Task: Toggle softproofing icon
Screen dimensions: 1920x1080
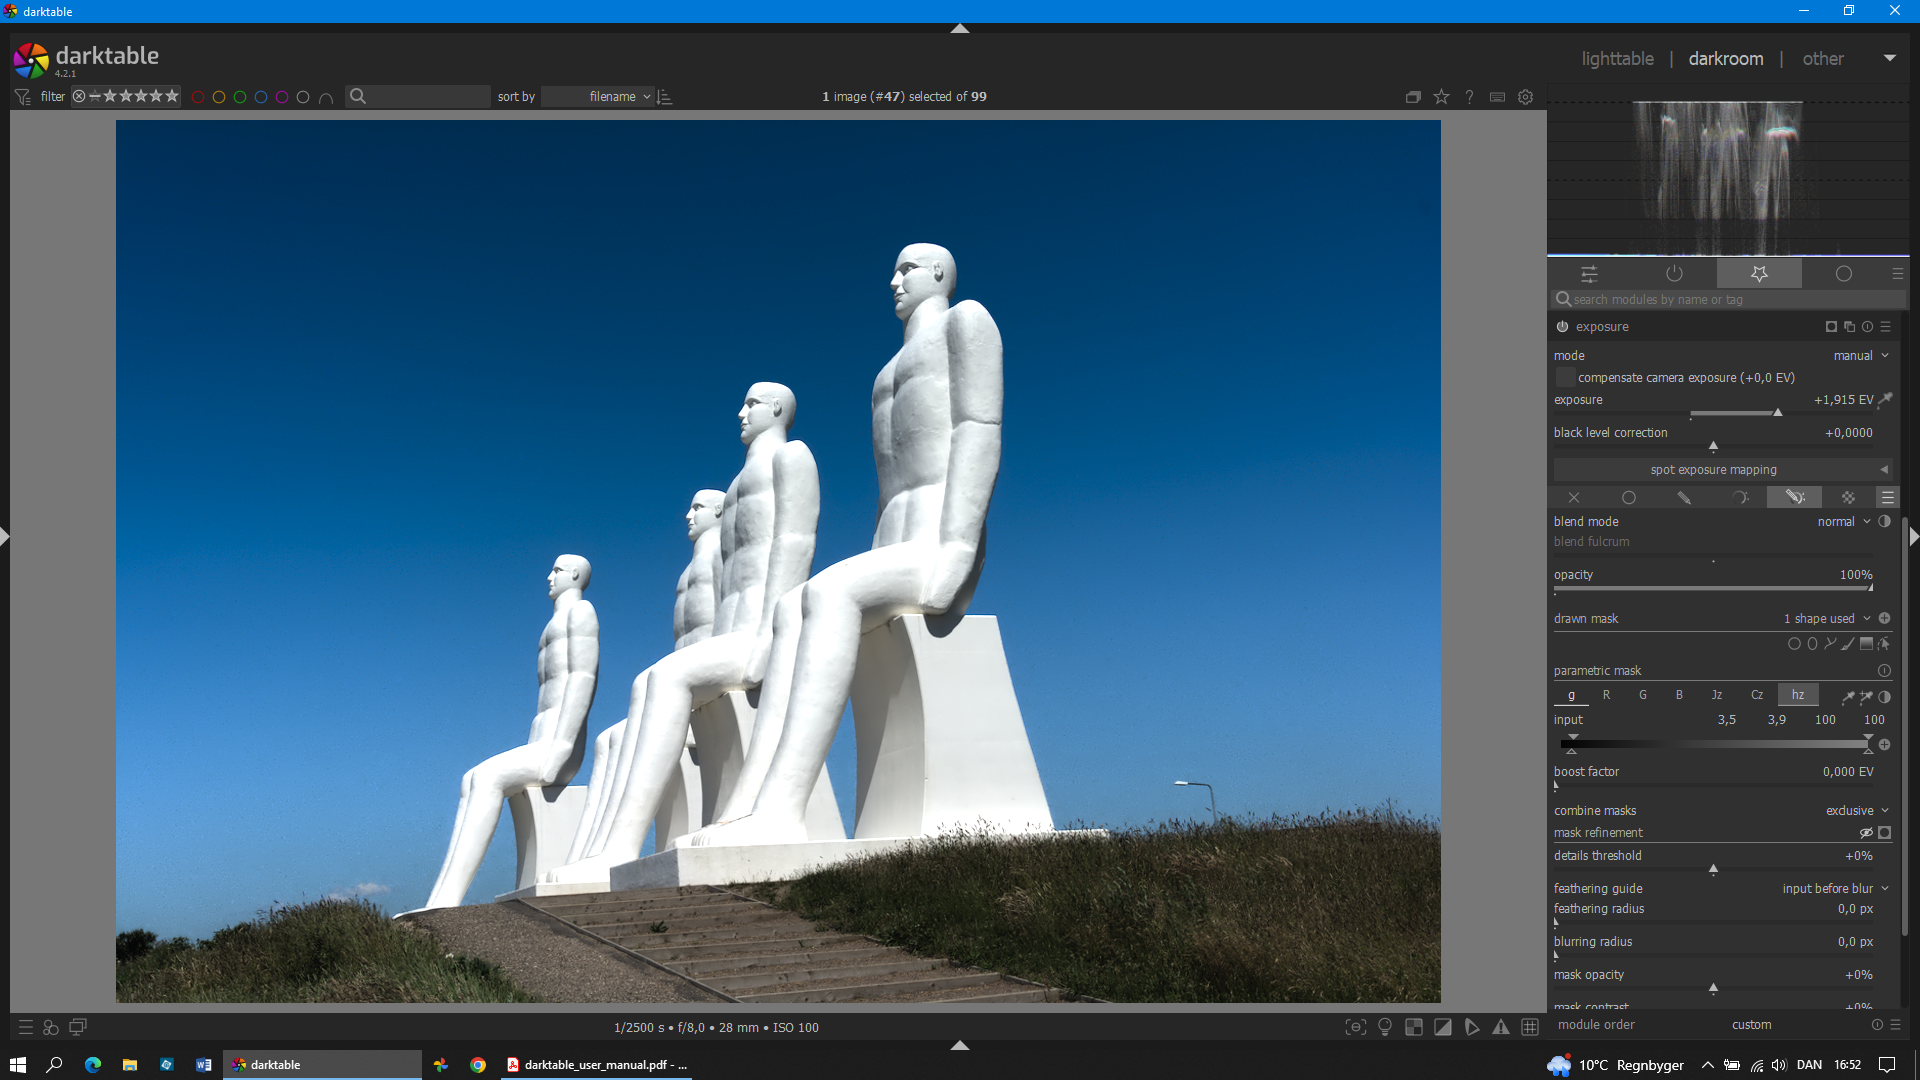Action: 1472,1027
